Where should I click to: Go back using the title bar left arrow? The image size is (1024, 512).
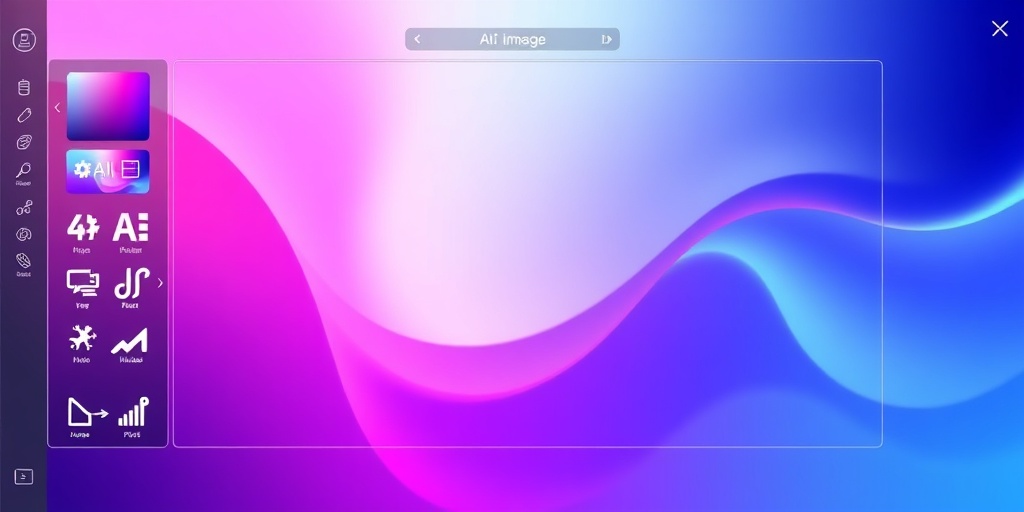417,39
